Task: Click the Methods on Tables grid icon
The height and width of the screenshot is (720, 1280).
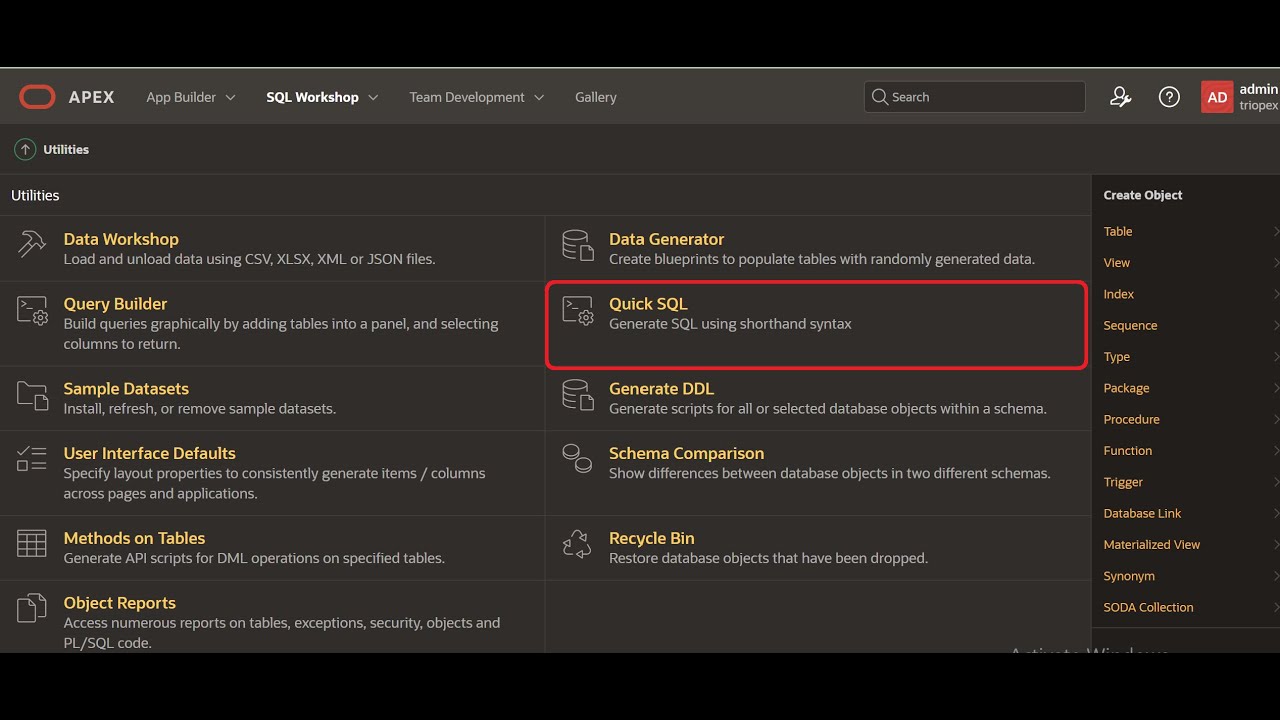Action: [x=32, y=544]
